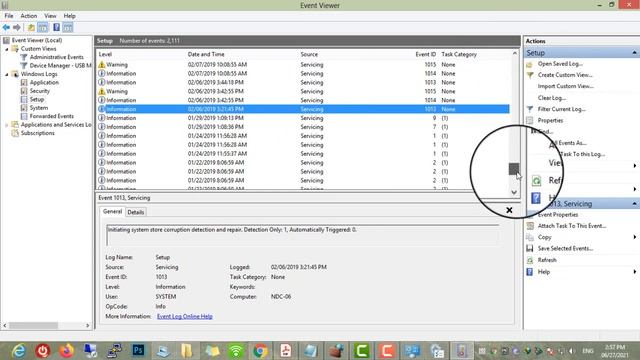The height and width of the screenshot is (360, 640).
Task: Expand the Help submenu arrow under Setup actions
Action: pos(635,189)
